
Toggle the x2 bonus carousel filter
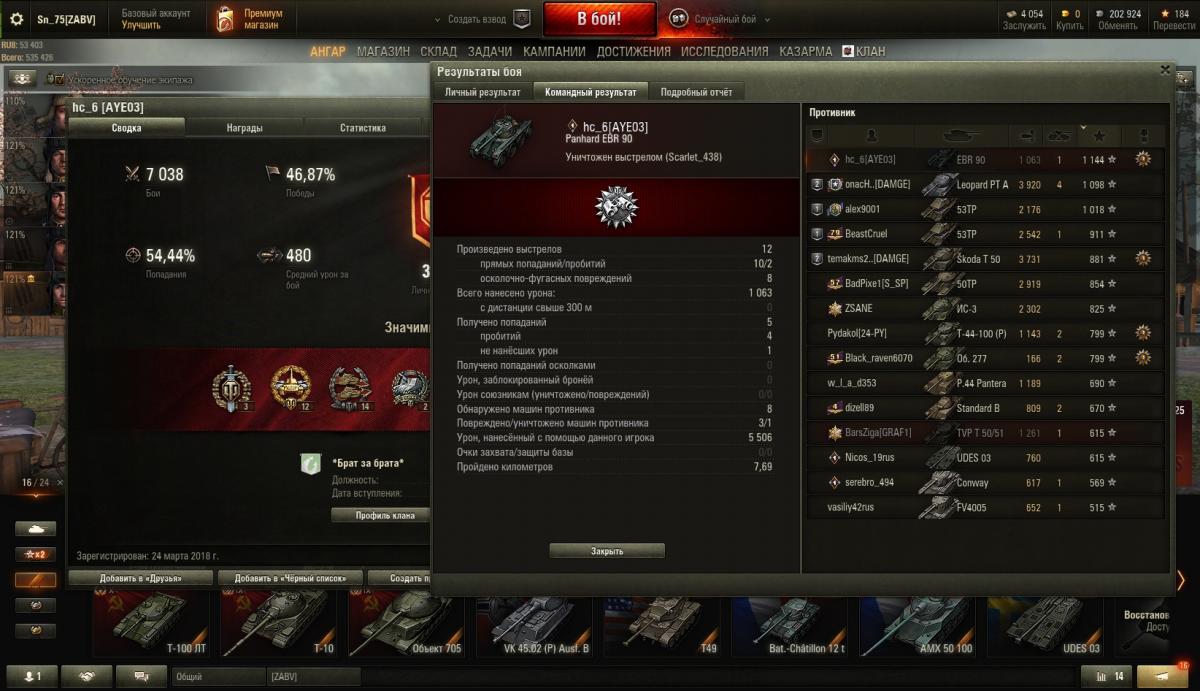pyautogui.click(x=36, y=554)
